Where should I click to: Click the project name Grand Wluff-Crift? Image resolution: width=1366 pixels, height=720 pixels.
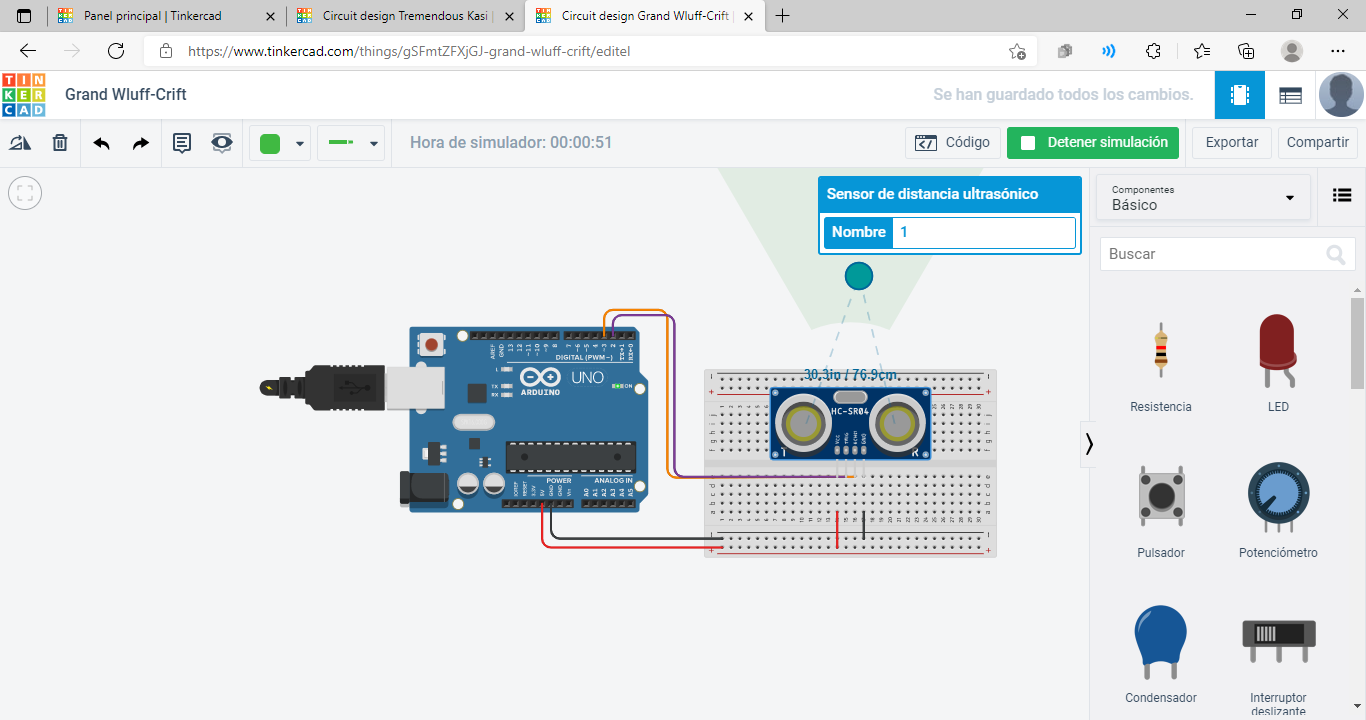(126, 95)
